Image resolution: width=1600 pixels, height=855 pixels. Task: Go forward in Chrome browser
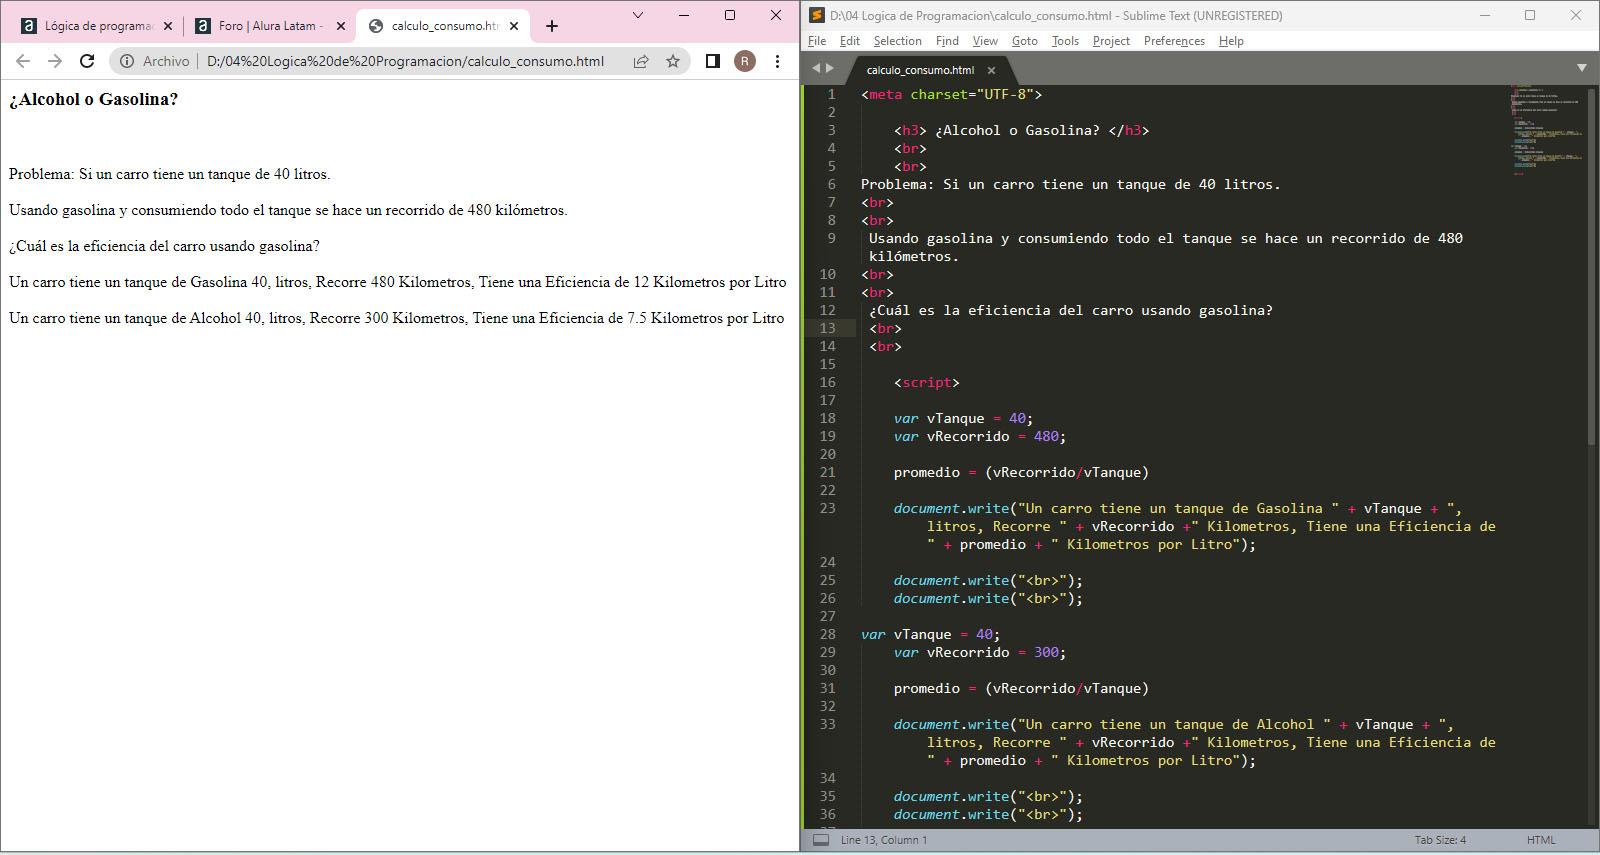pyautogui.click(x=55, y=61)
